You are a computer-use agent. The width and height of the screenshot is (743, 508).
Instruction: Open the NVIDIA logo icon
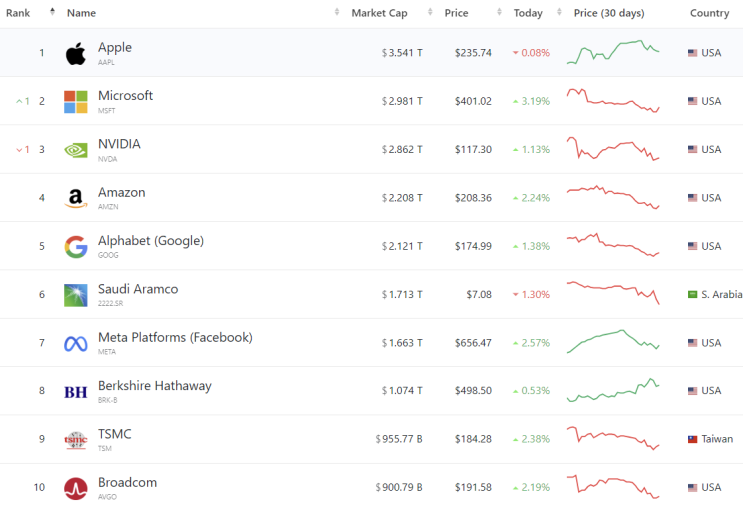[76, 150]
